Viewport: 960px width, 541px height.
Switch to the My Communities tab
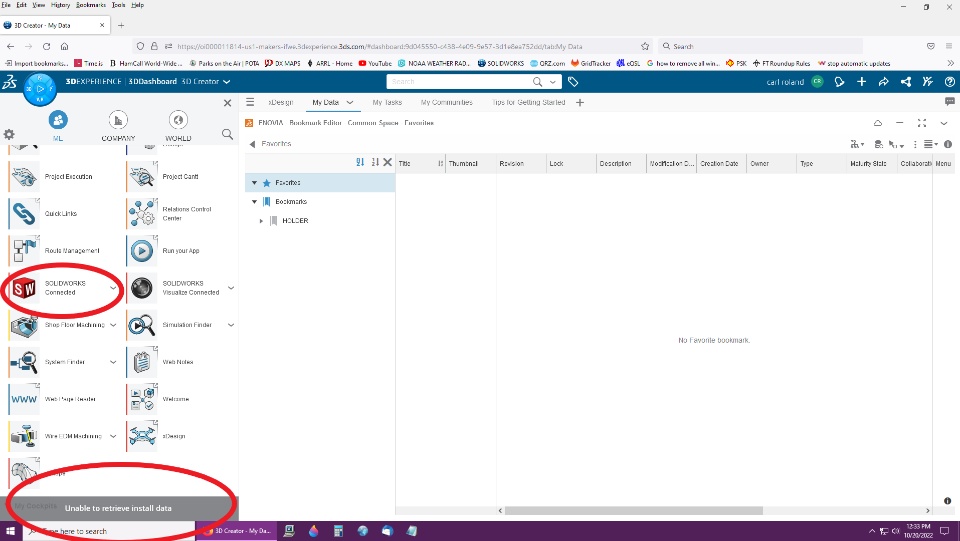tap(446, 102)
